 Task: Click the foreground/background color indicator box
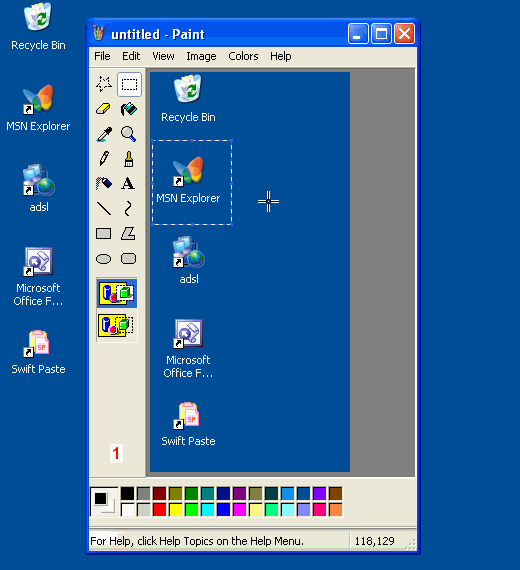click(x=104, y=502)
